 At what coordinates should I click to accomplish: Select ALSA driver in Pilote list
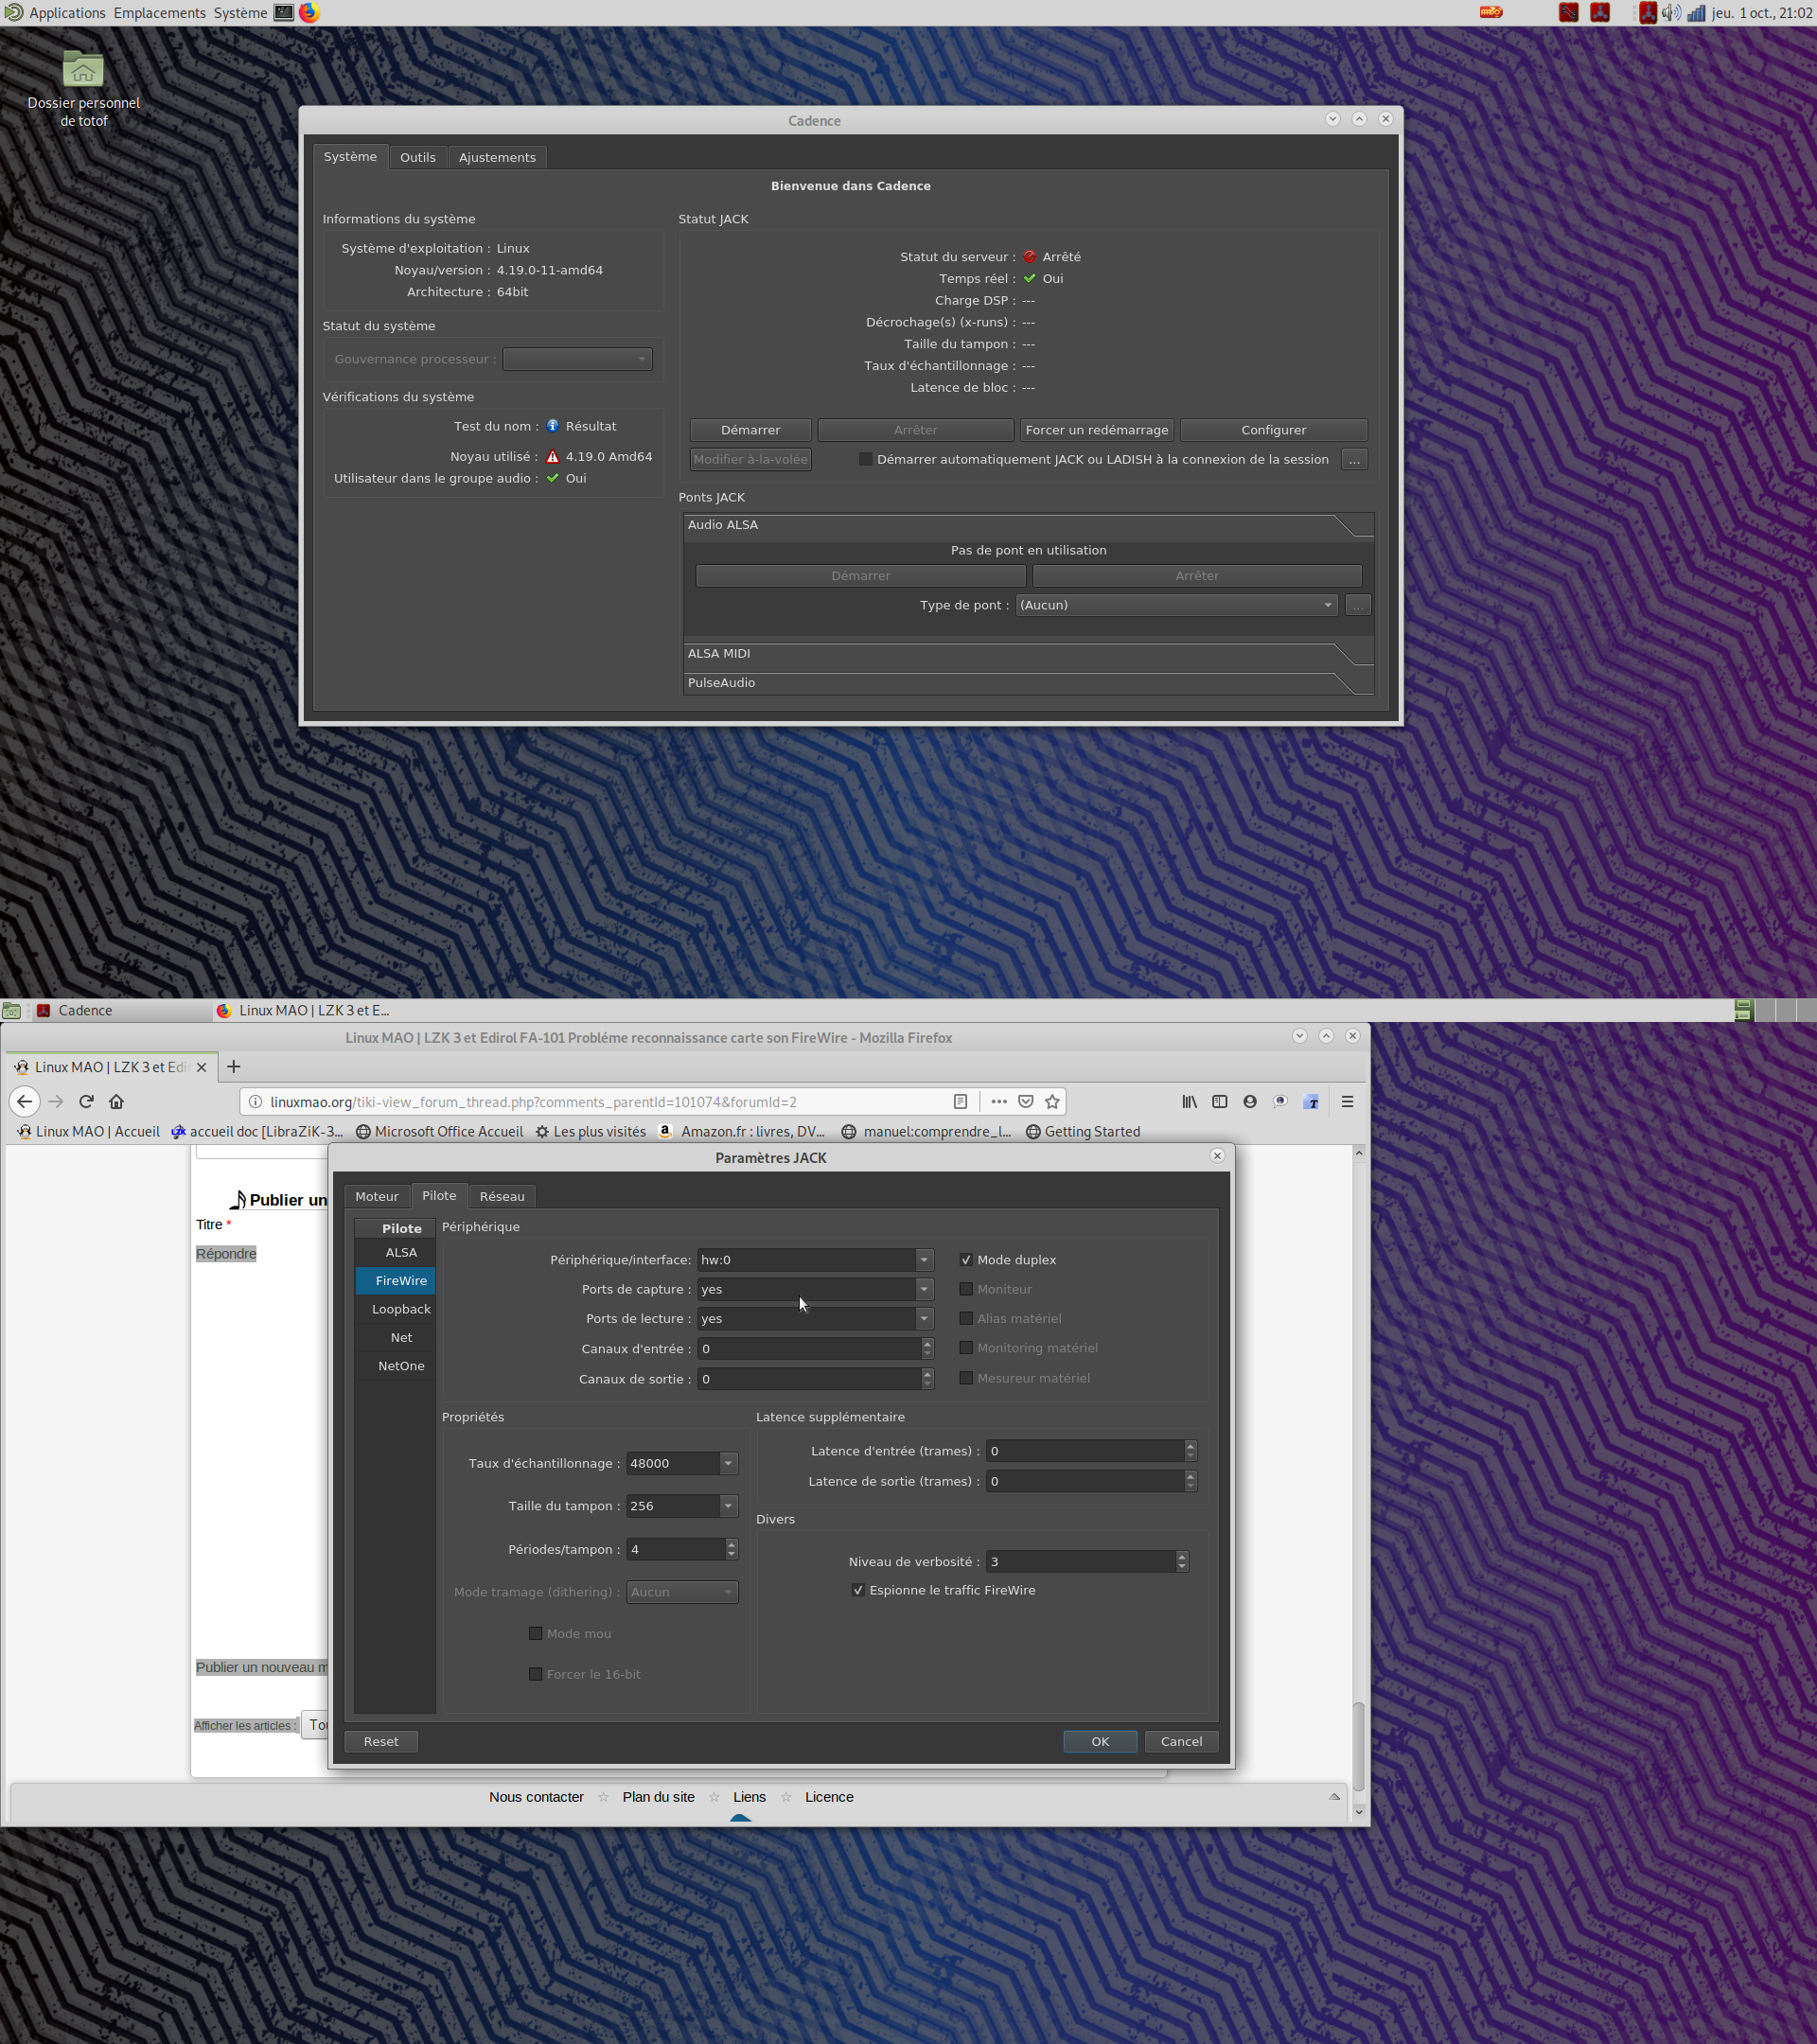[x=401, y=1252]
